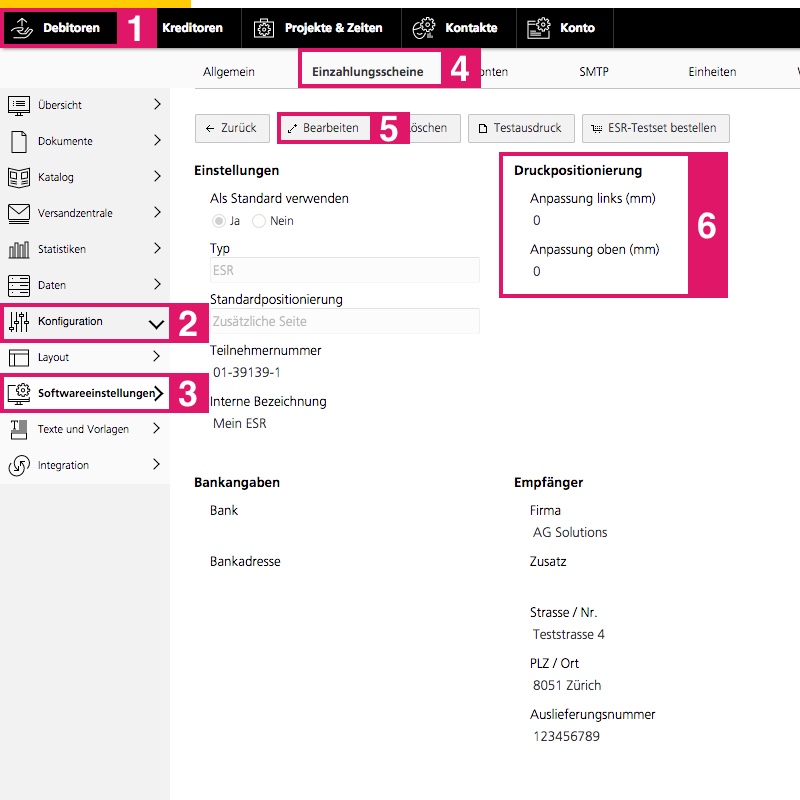Image resolution: width=800 pixels, height=800 pixels.
Task: Select the Nein radio button
Action: pyautogui.click(x=259, y=221)
